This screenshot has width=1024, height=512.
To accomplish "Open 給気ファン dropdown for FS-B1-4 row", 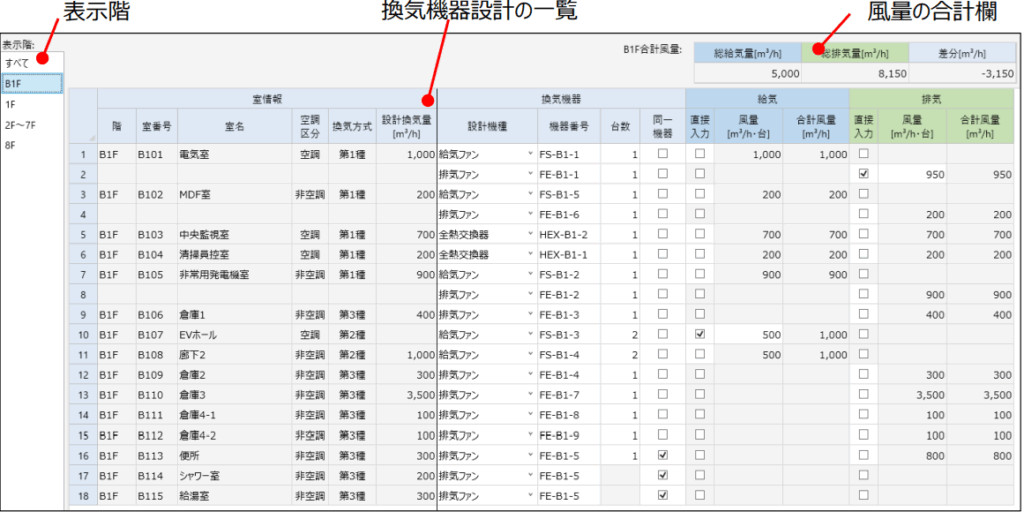I will 529,355.
